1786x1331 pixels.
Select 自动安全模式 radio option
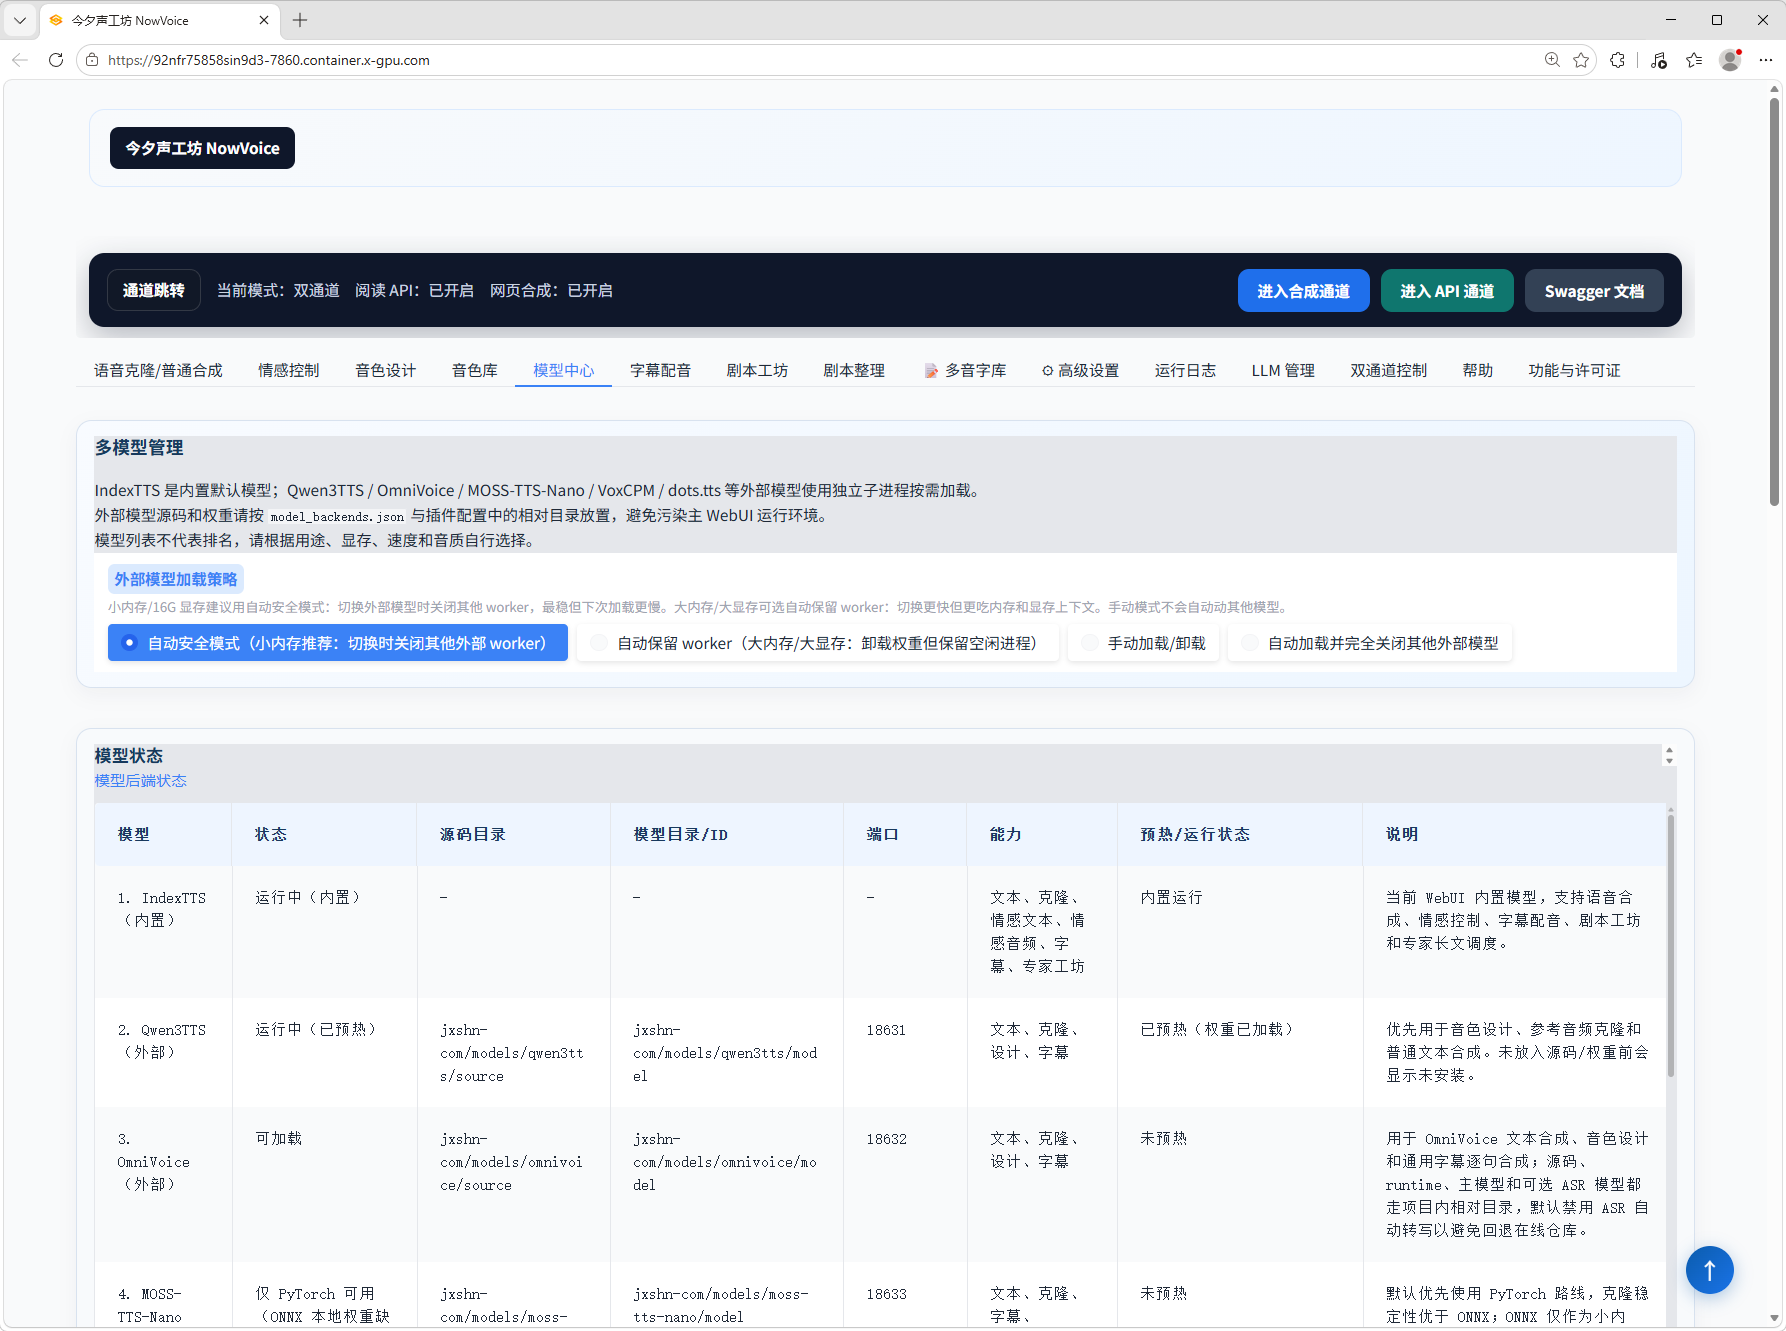(338, 643)
